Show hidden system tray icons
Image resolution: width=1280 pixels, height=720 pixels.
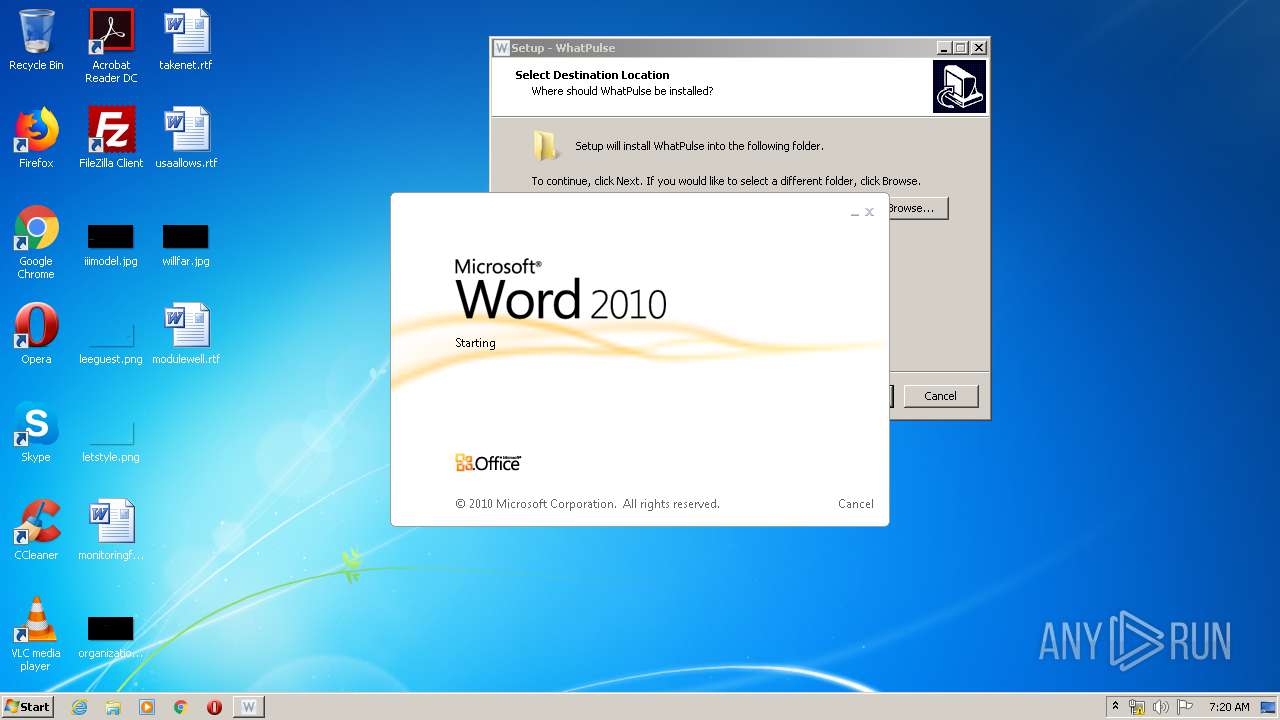pos(1115,707)
